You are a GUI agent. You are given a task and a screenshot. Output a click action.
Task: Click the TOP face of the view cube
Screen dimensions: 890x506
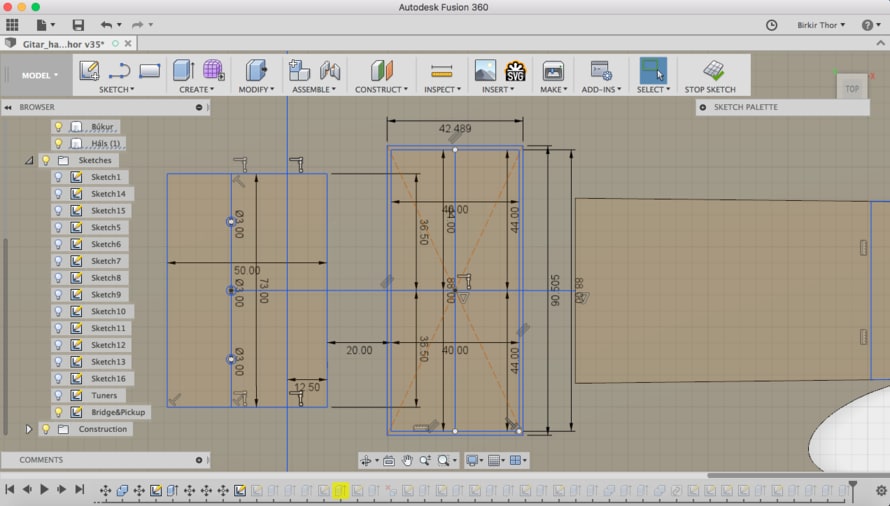click(852, 89)
